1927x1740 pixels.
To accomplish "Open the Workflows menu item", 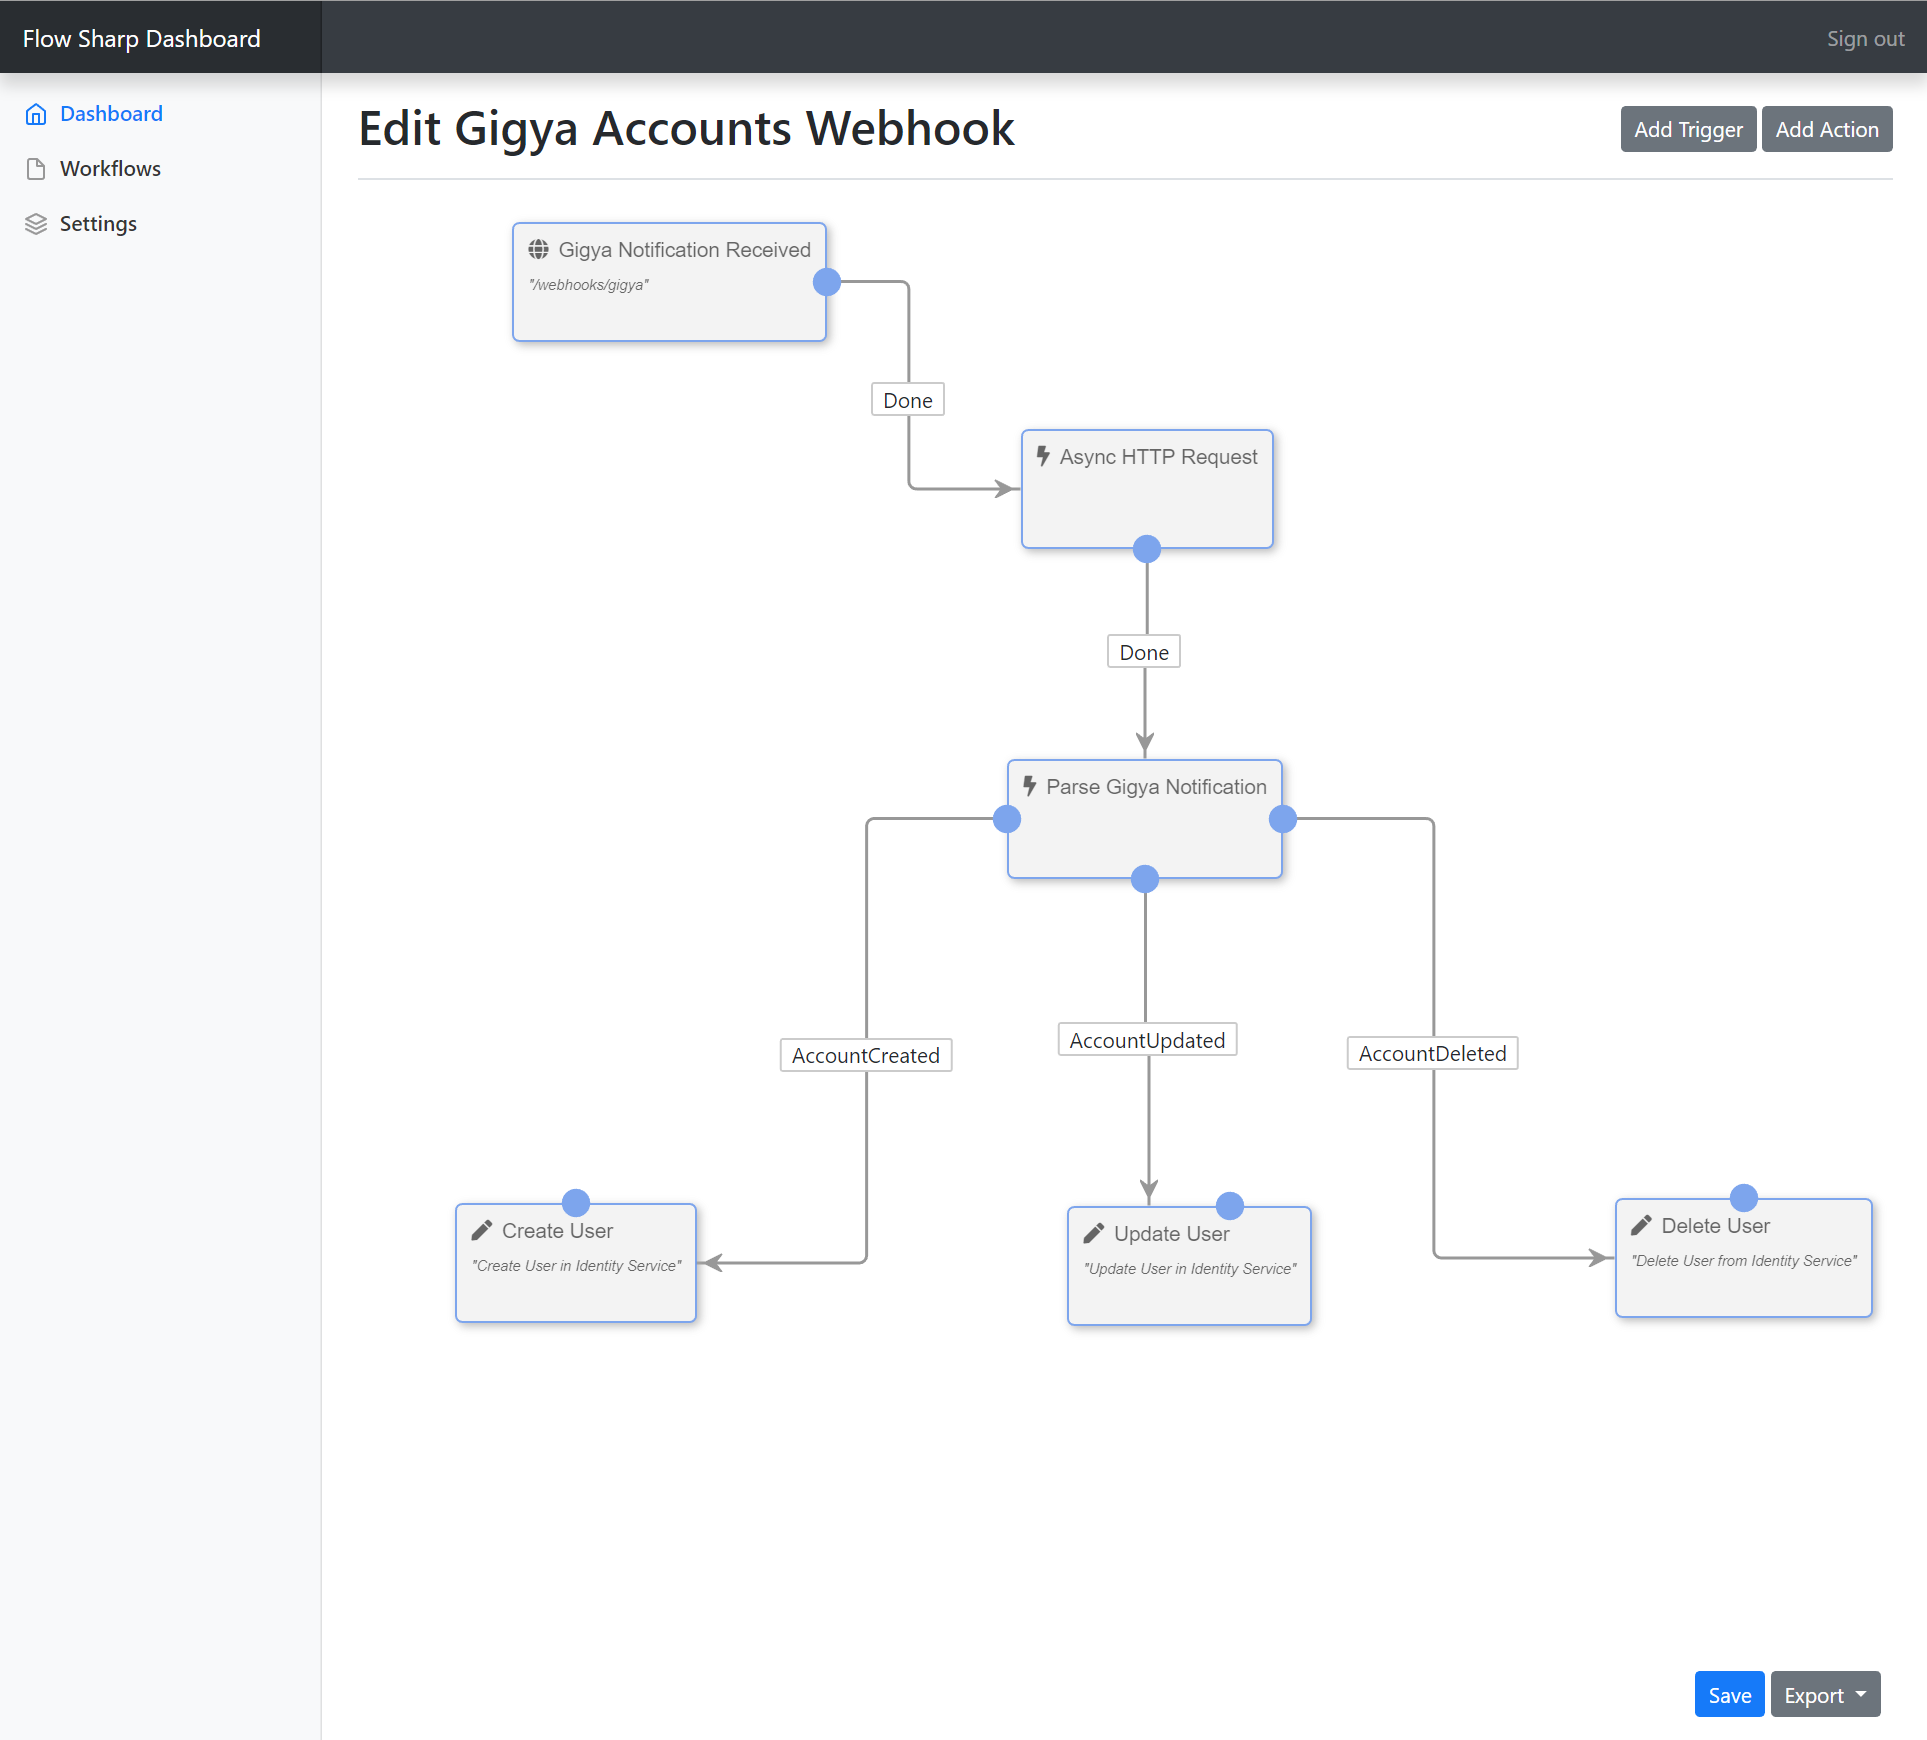I will tap(110, 169).
